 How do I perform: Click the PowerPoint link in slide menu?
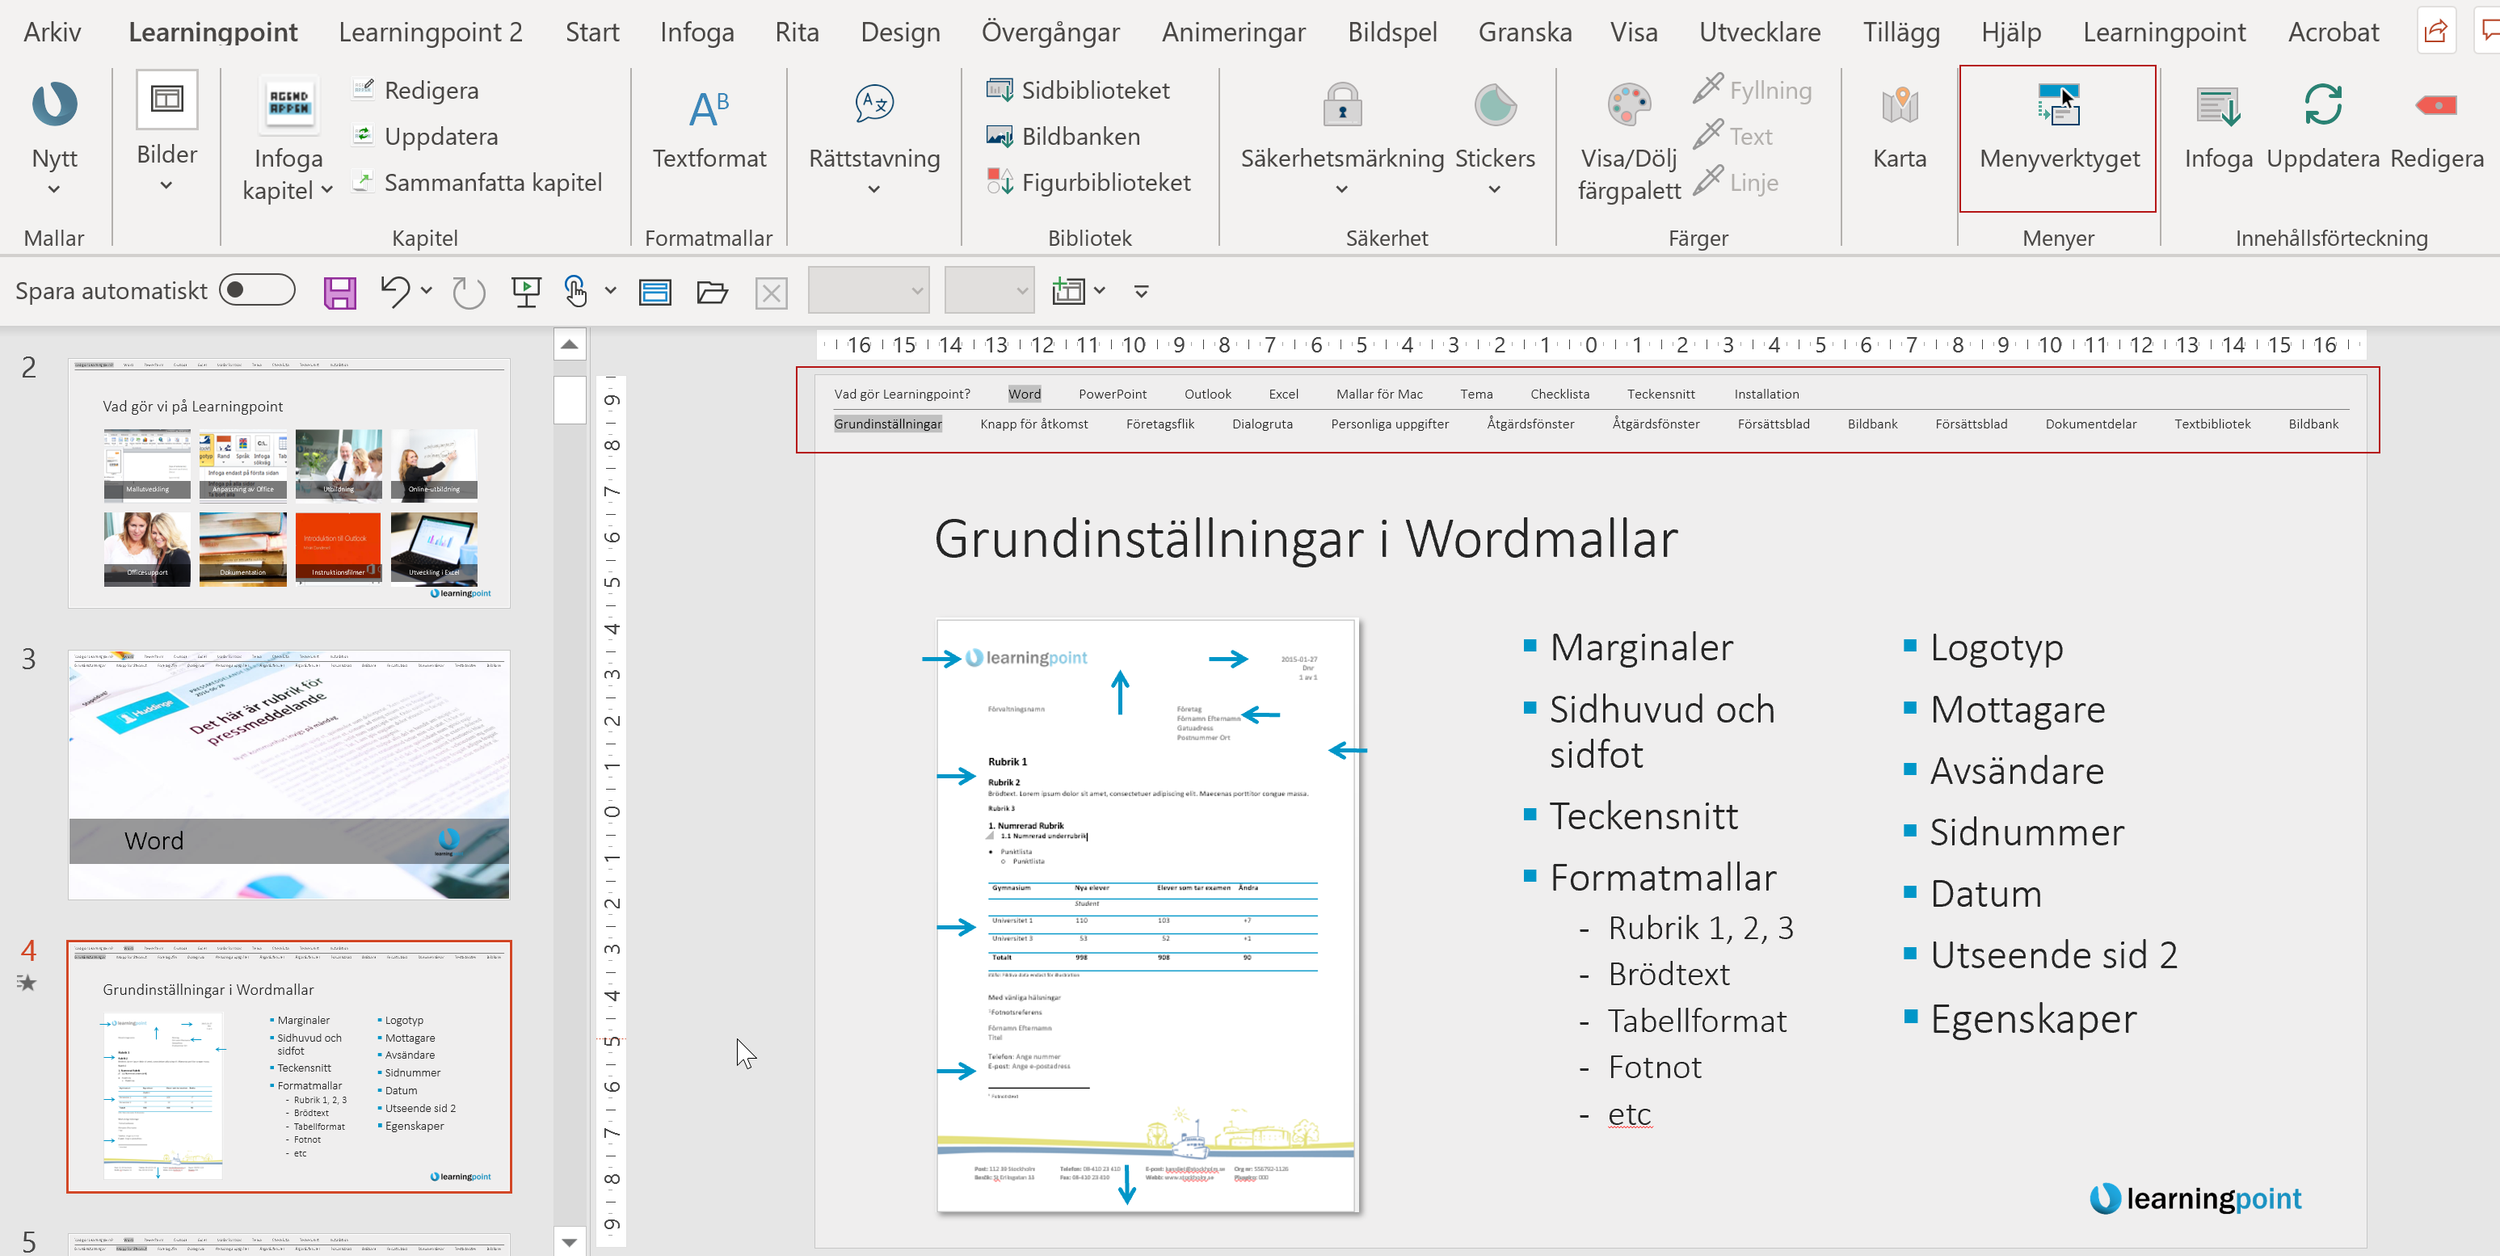(x=1112, y=394)
